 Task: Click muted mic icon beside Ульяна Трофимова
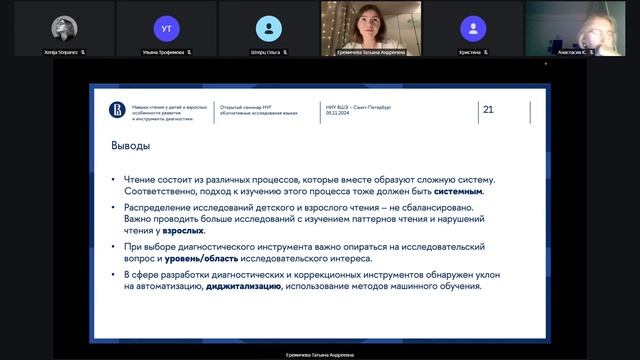pyautogui.click(x=189, y=52)
